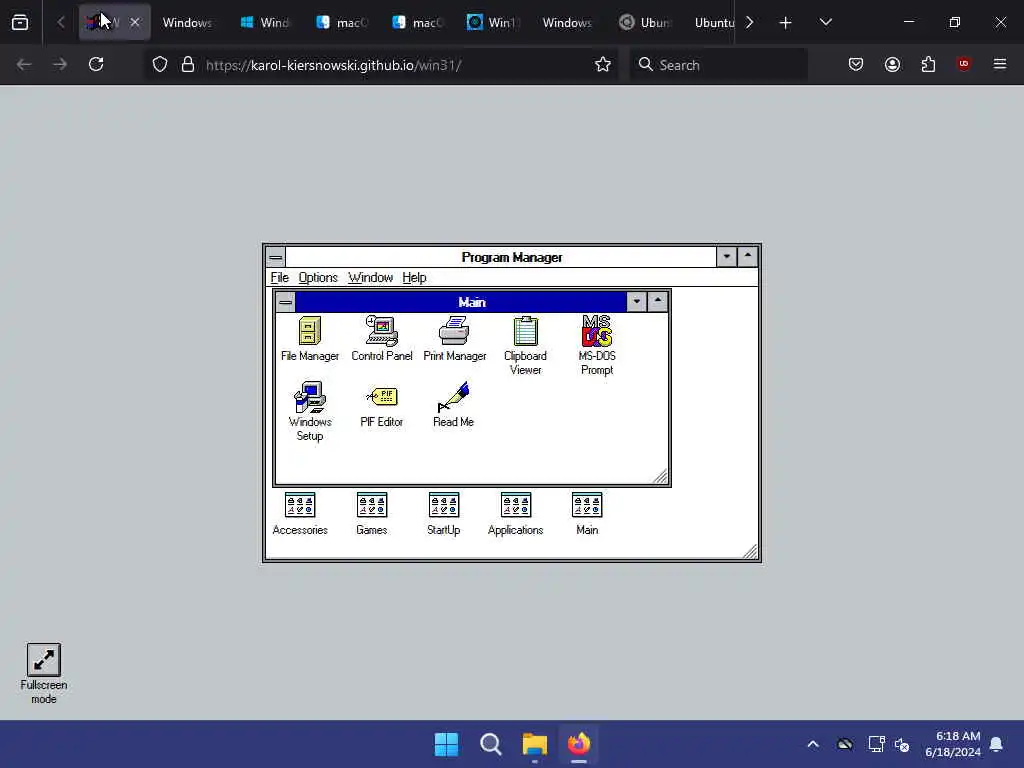Viewport: 1024px width, 768px height.
Task: Click the Main window title bar
Action: tap(461, 302)
